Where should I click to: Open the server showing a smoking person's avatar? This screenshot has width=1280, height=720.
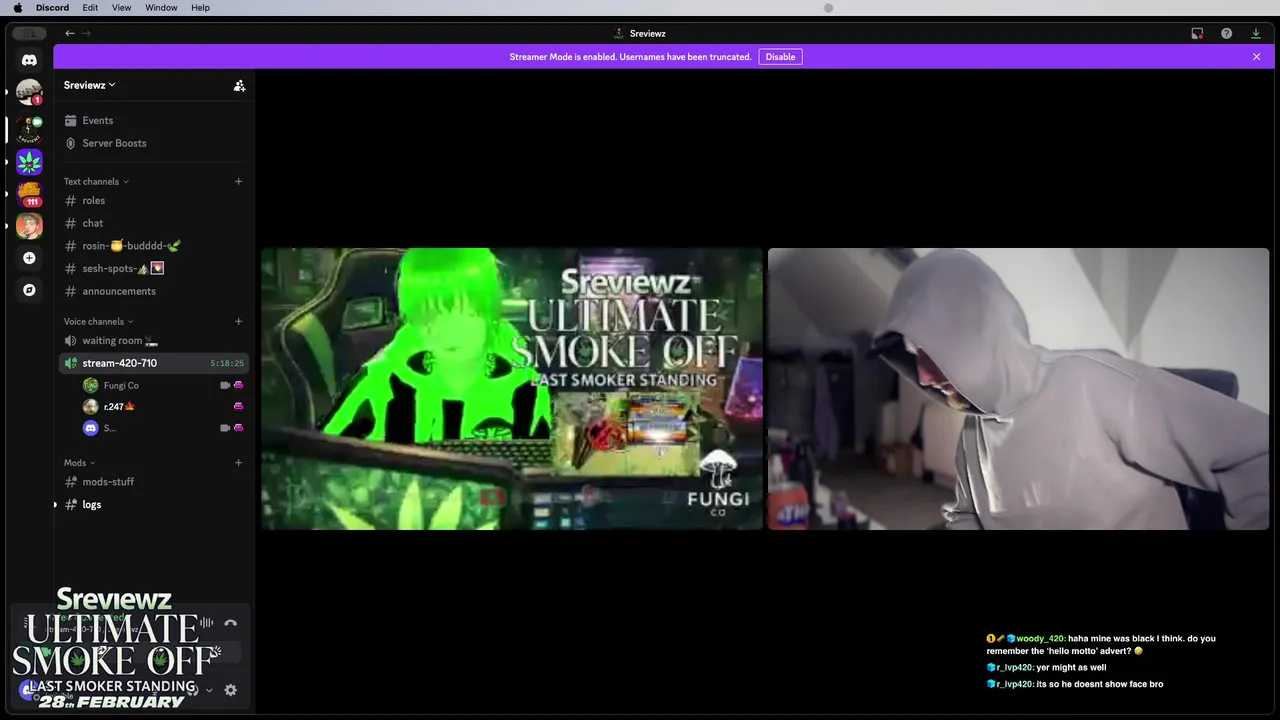click(x=29, y=225)
